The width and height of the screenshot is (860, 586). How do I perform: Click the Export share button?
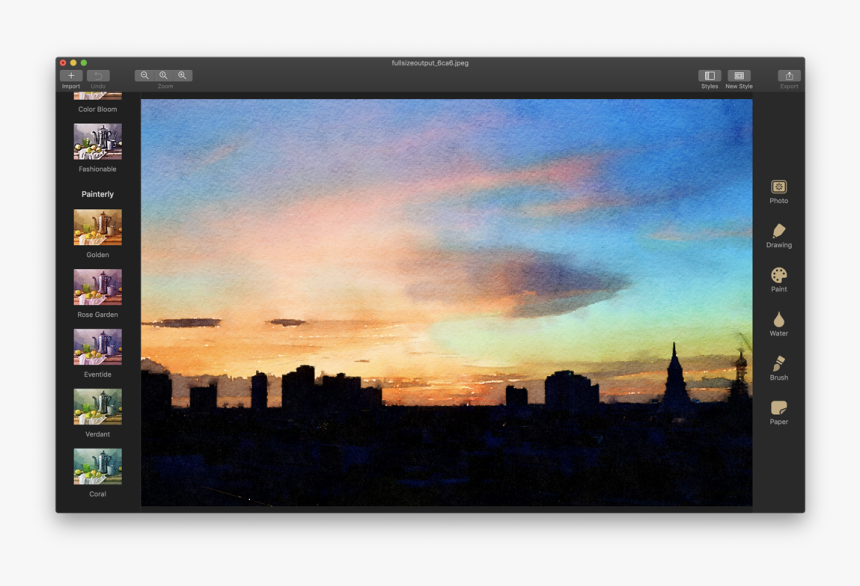789,76
